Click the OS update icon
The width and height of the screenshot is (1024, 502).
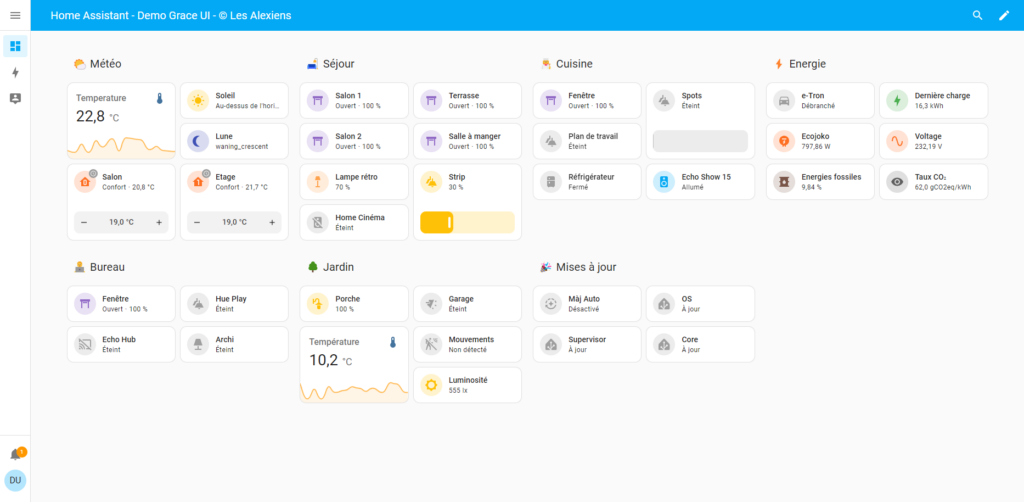664,304
